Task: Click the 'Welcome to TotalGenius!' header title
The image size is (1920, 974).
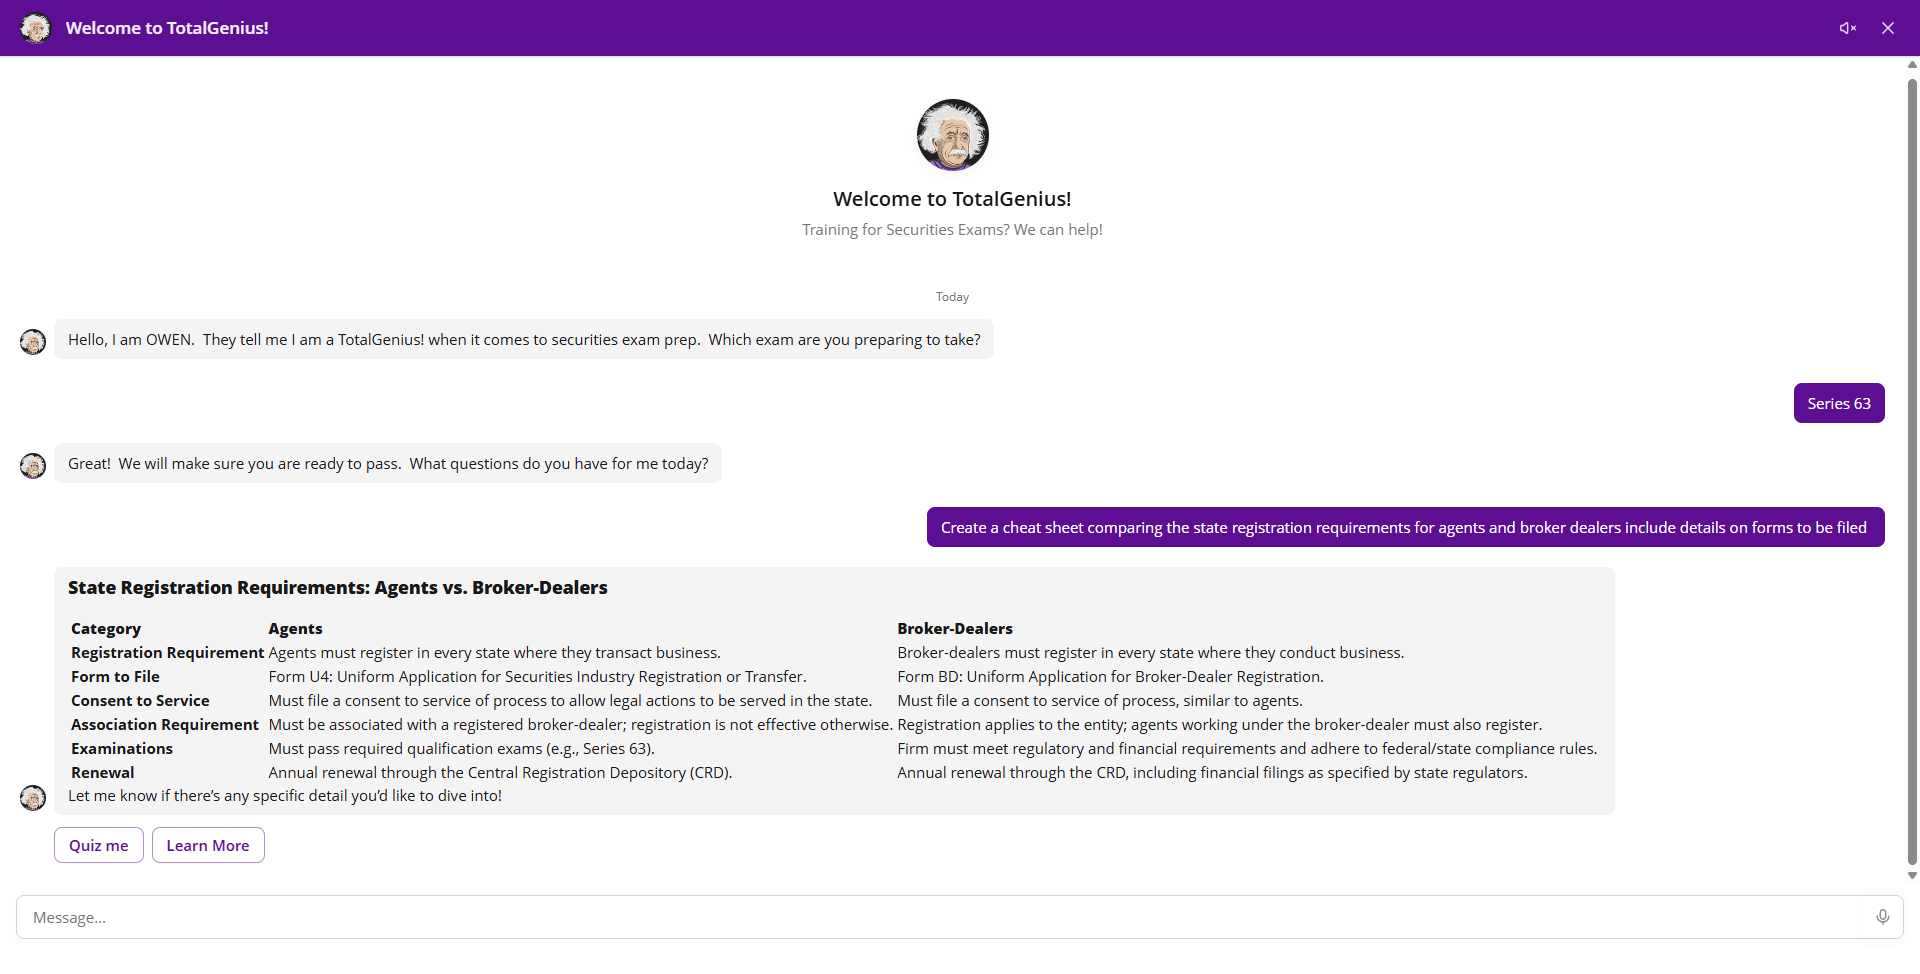Action: coord(167,28)
